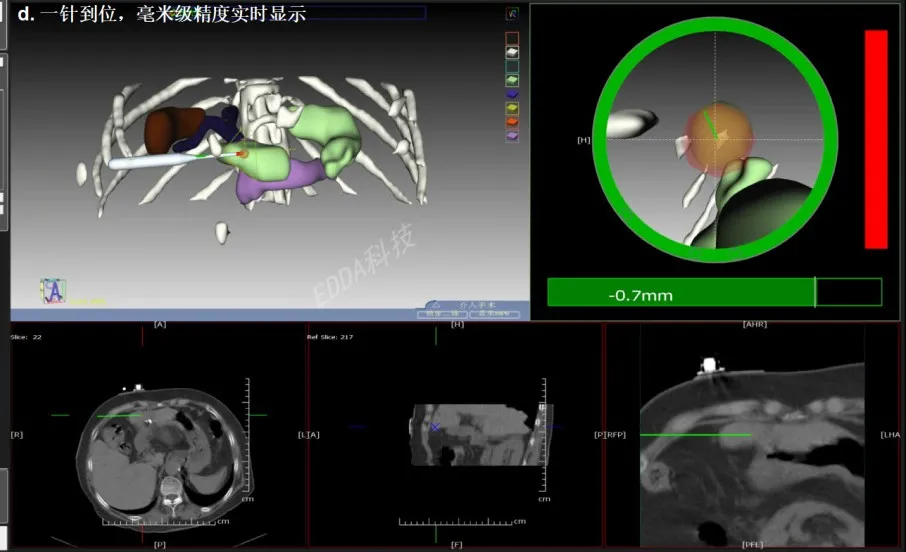Click the orange target sphere in crosshair view

pos(718,136)
